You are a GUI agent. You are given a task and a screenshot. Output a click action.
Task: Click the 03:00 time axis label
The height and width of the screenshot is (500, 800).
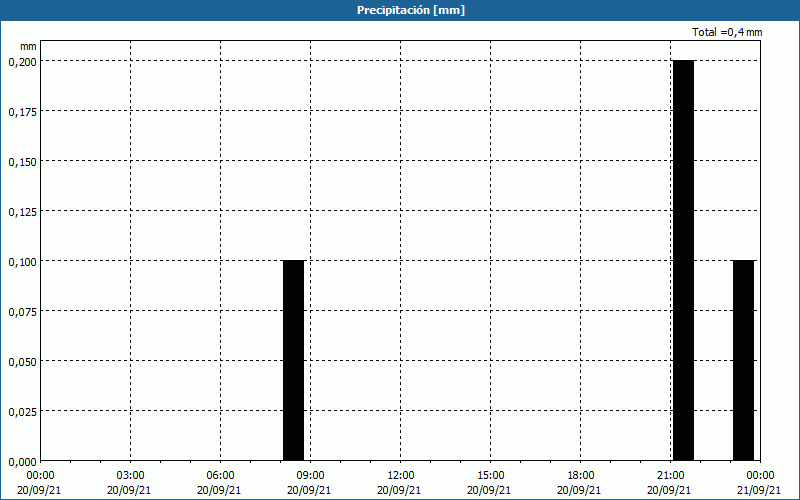pos(130,476)
